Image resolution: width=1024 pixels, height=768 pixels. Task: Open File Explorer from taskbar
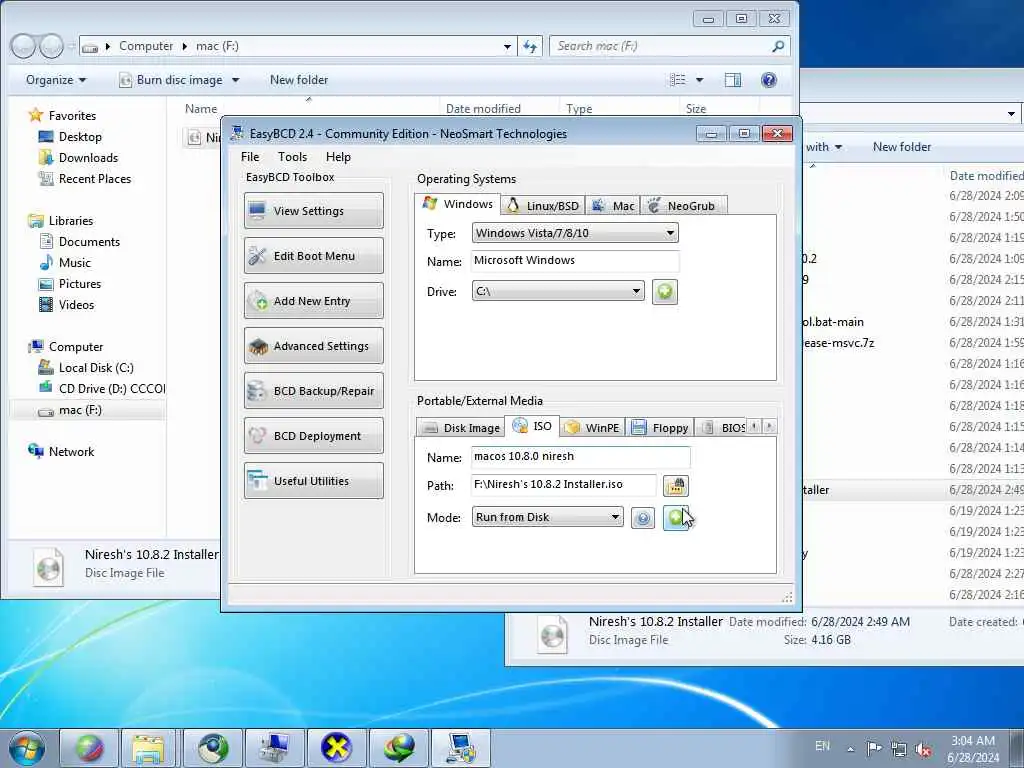(x=148, y=748)
